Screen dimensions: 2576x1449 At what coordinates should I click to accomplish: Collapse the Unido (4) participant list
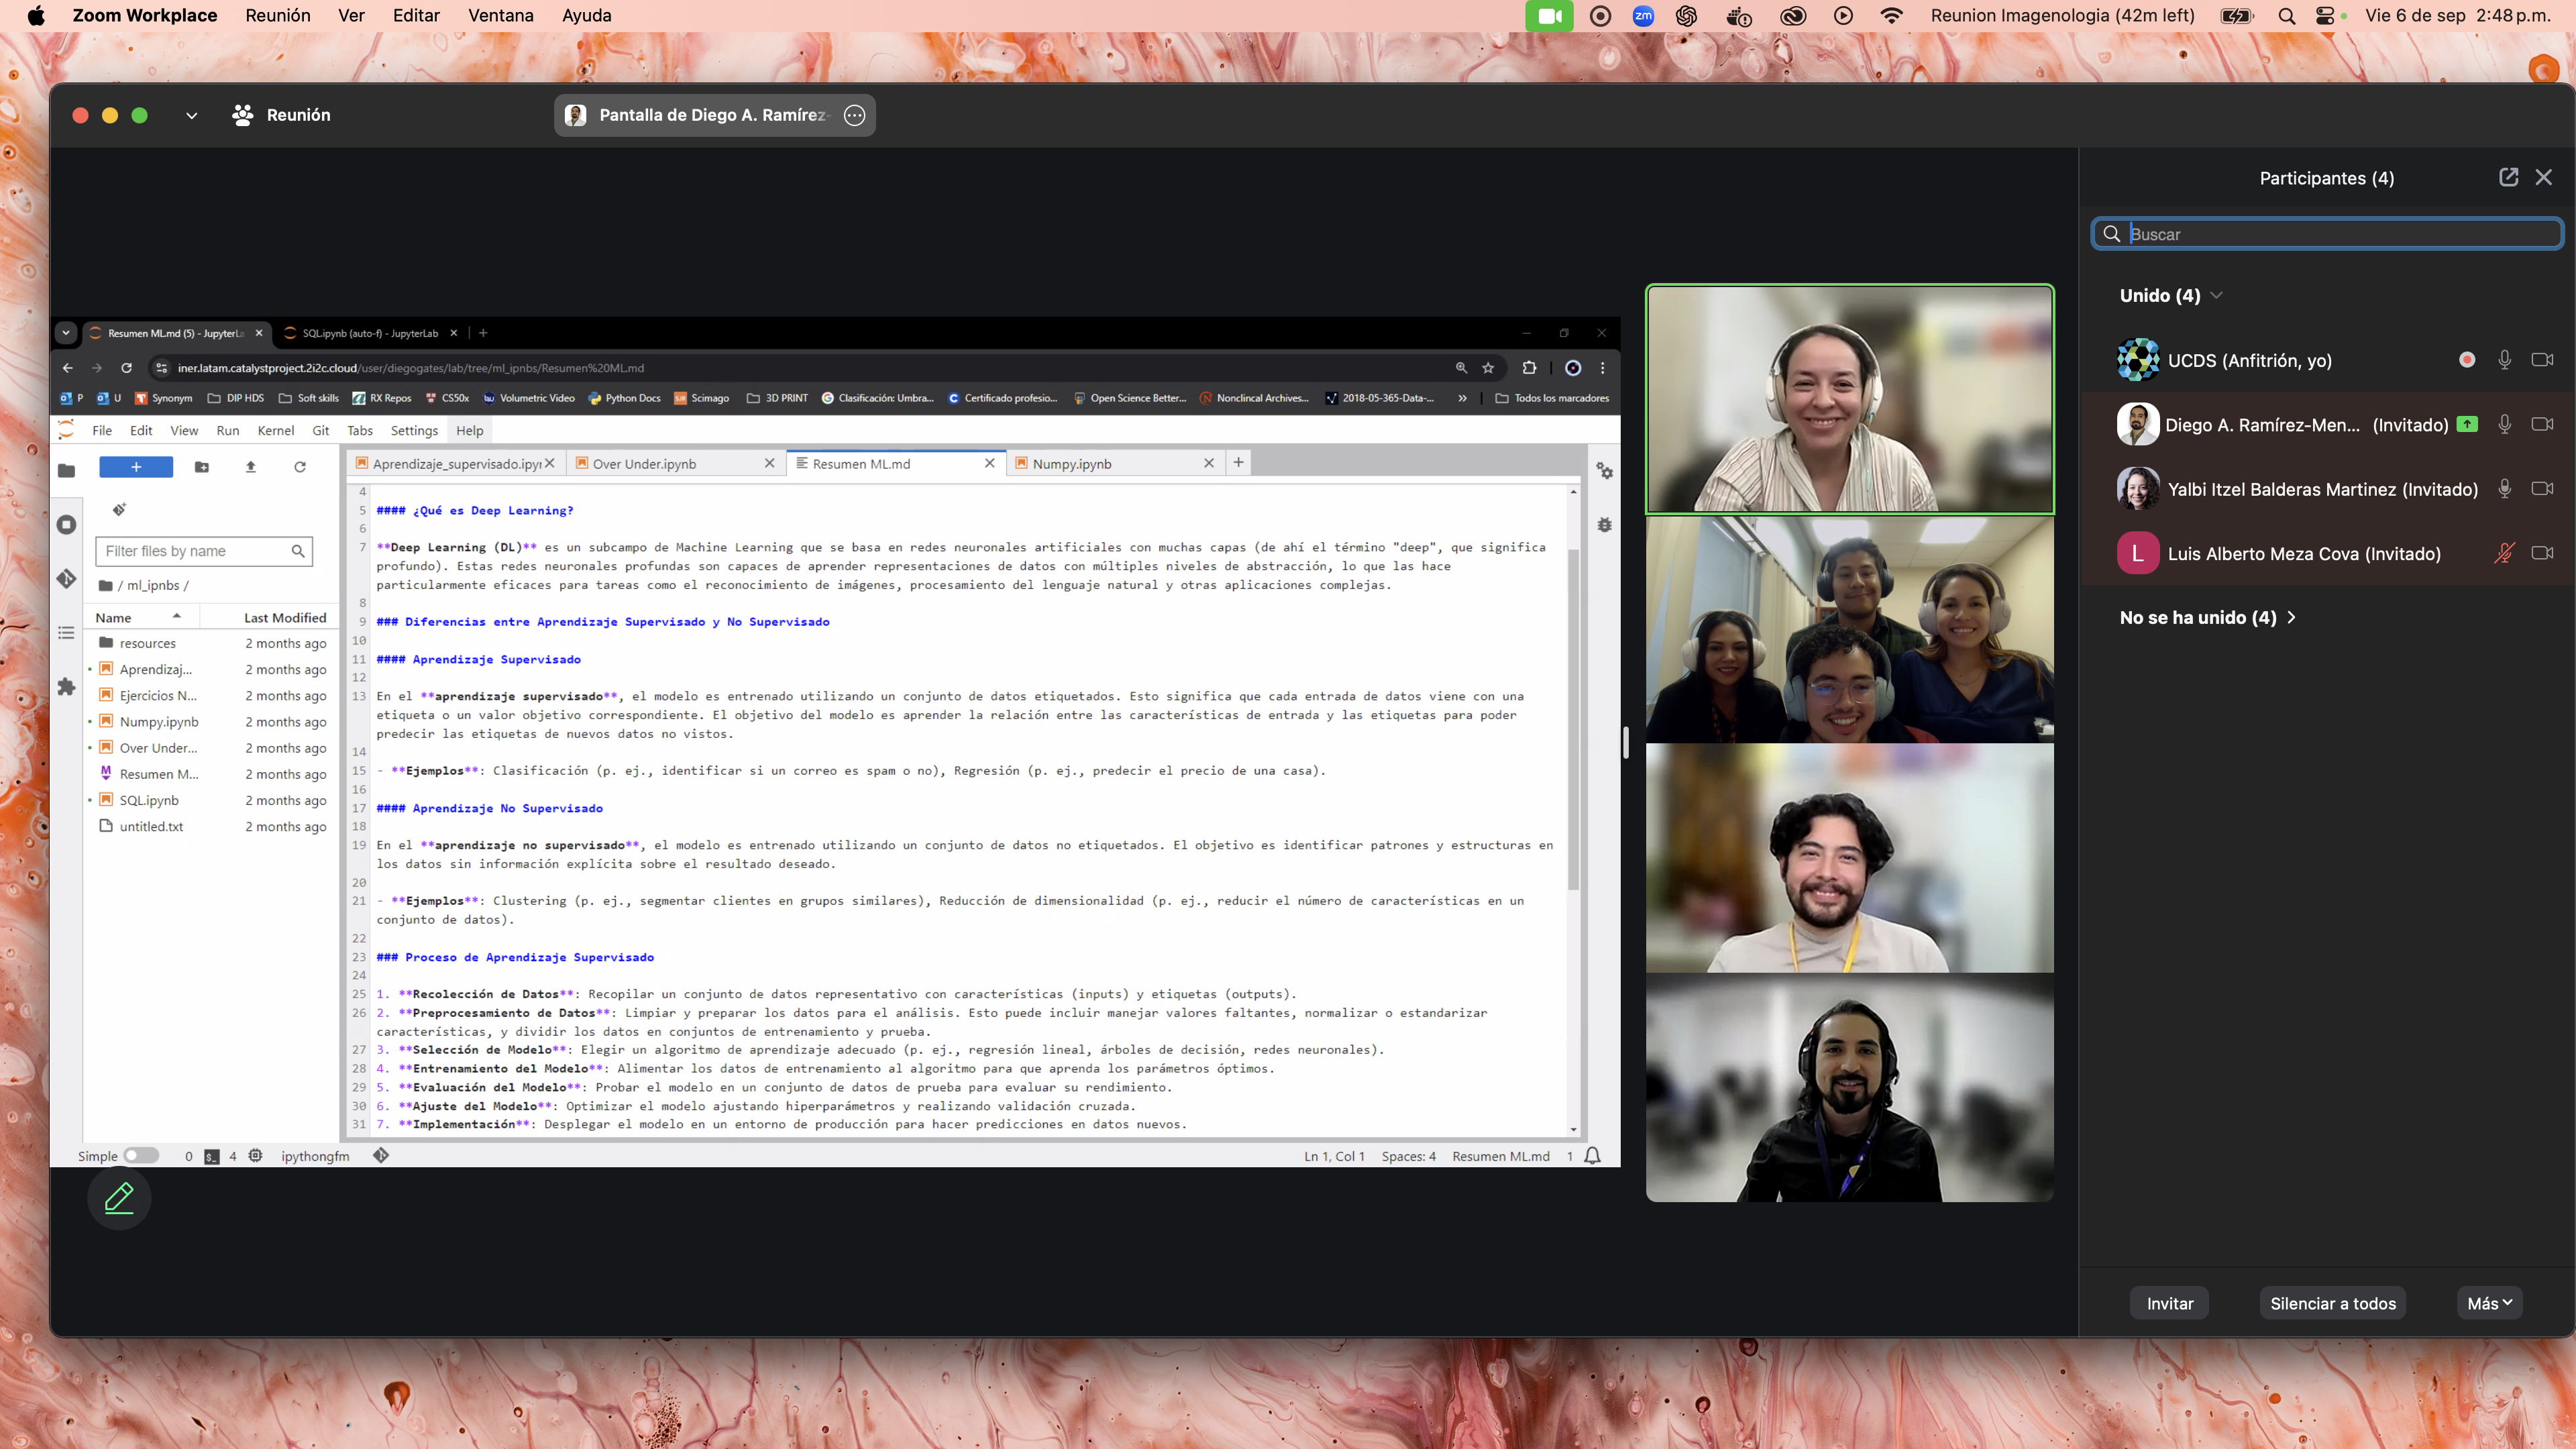coord(2218,295)
